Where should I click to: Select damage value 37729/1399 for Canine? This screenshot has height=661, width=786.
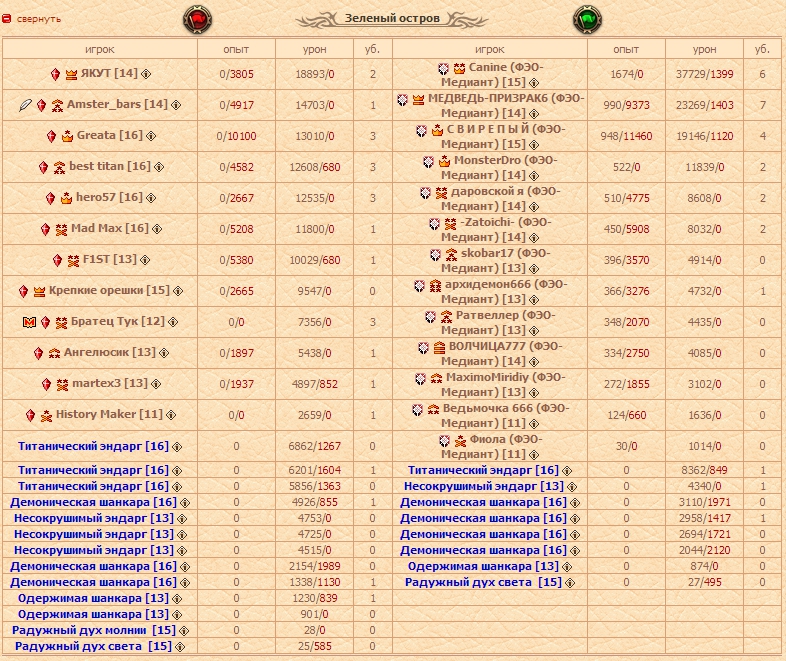pyautogui.click(x=704, y=75)
